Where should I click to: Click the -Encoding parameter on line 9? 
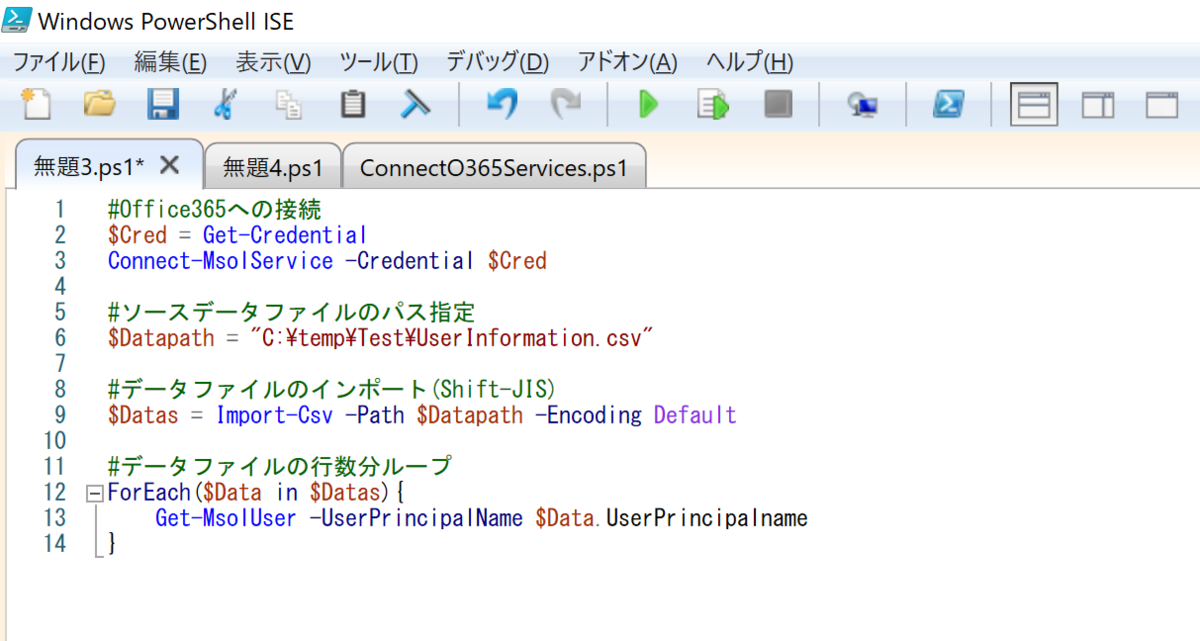pos(589,415)
